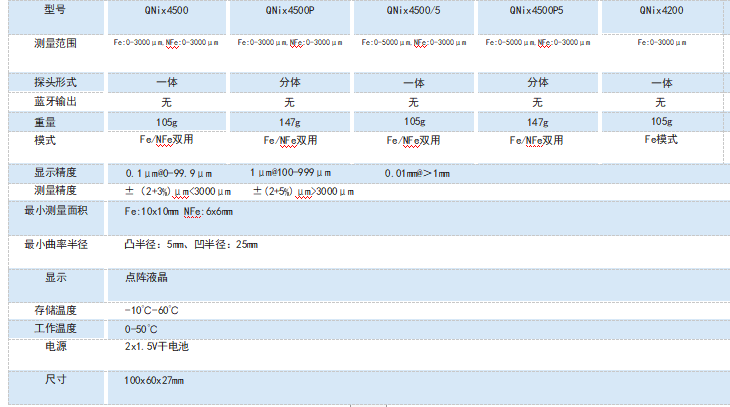Click the 2x1.5V干电池 power value

click(156, 347)
